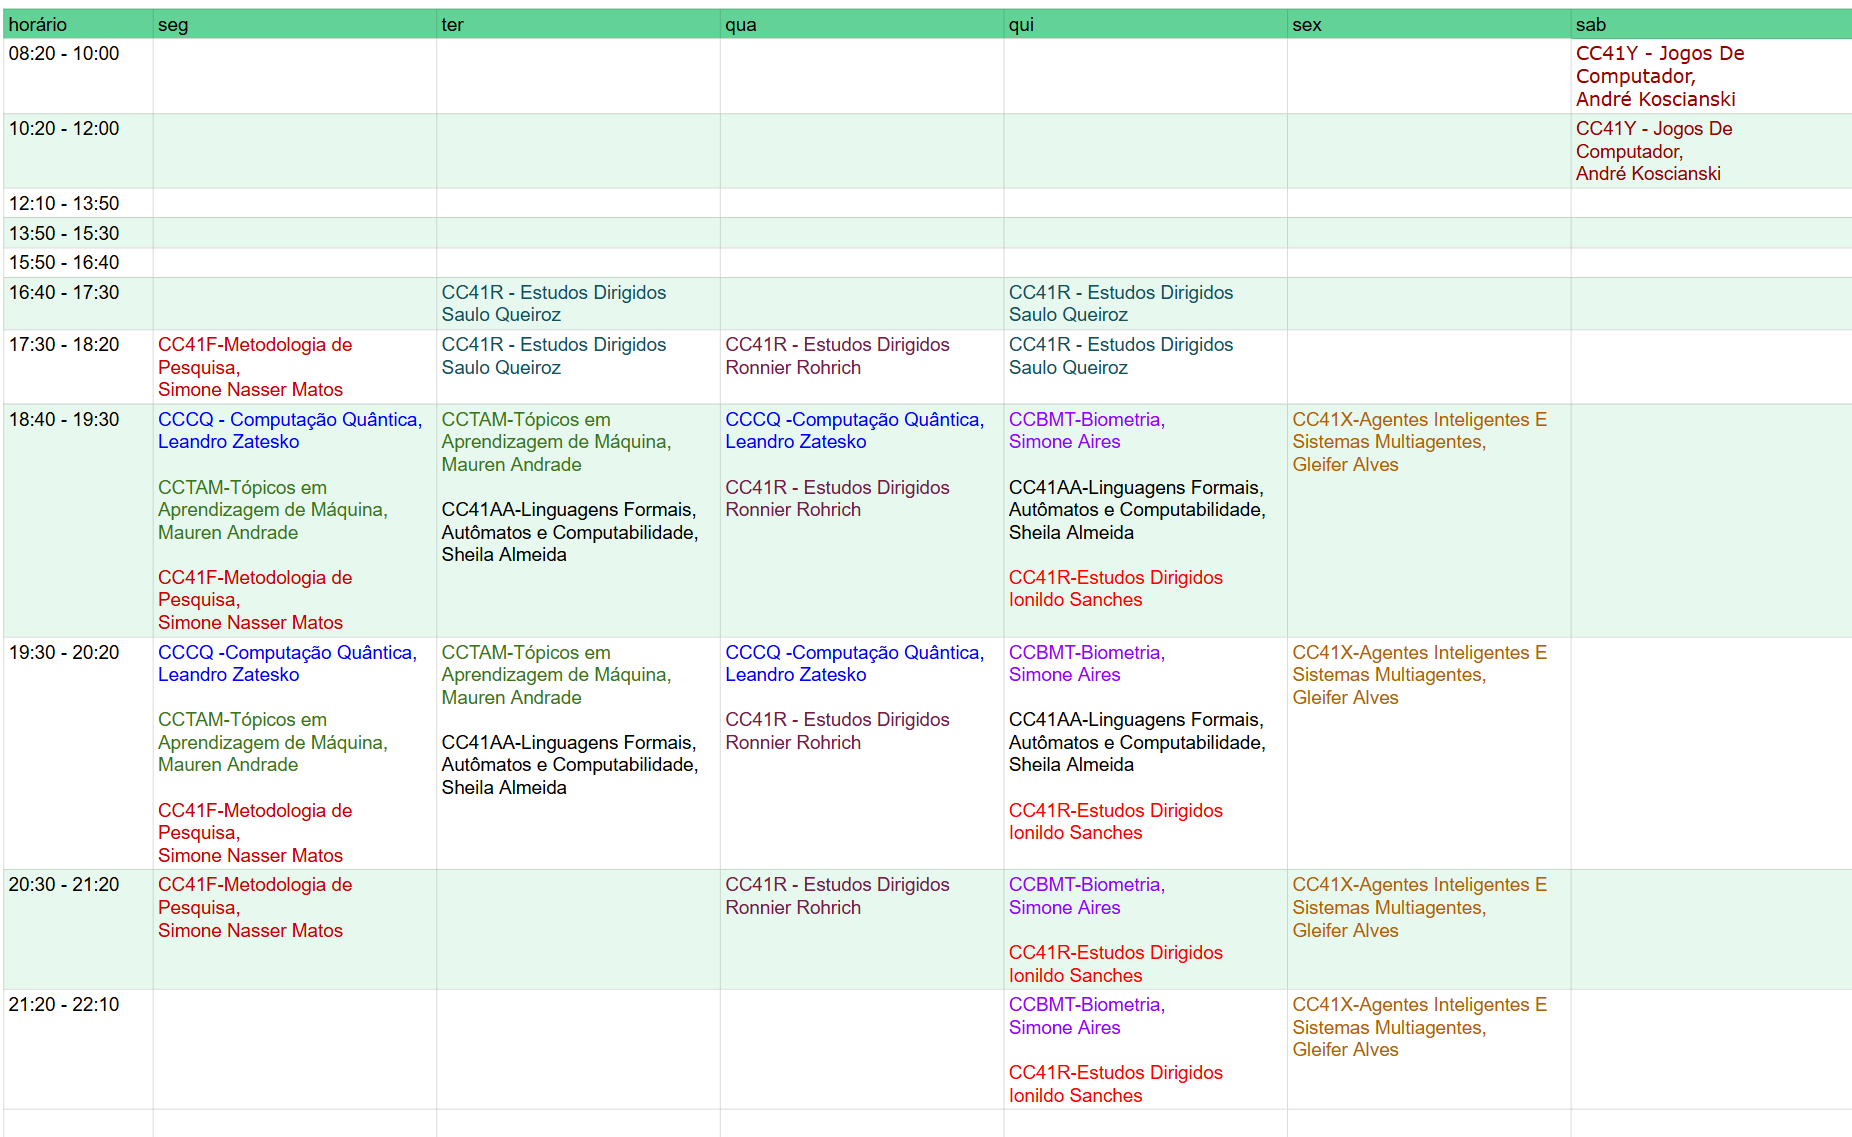Click Thursday 16:40 Estudos Dirigidos Saulo Queiroz
The width and height of the screenshot is (1852, 1137).
[1120, 303]
